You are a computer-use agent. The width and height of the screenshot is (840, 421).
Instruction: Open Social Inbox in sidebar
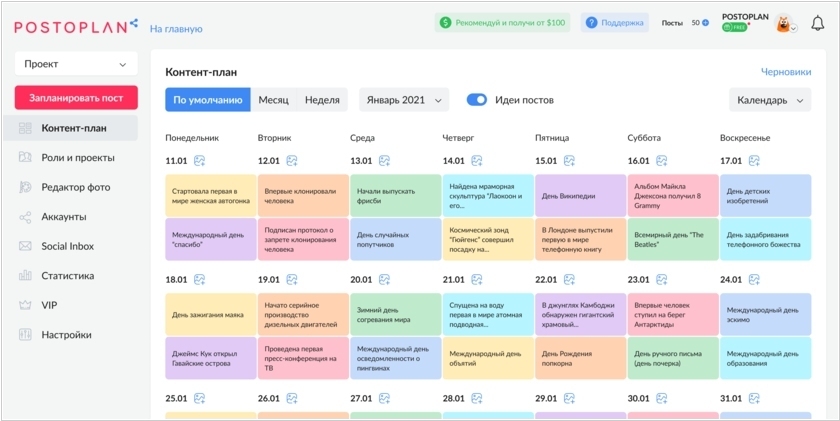(67, 246)
